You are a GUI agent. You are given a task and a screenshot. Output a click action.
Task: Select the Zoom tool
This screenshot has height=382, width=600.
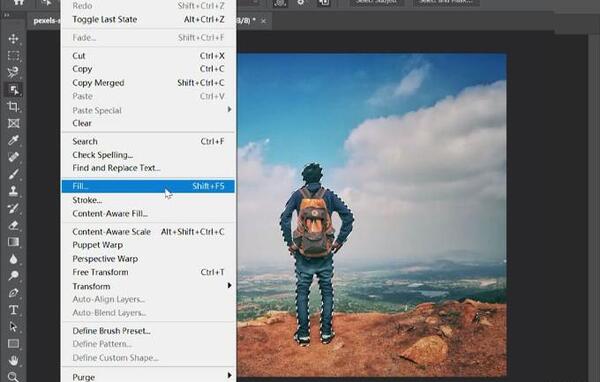coord(13,377)
